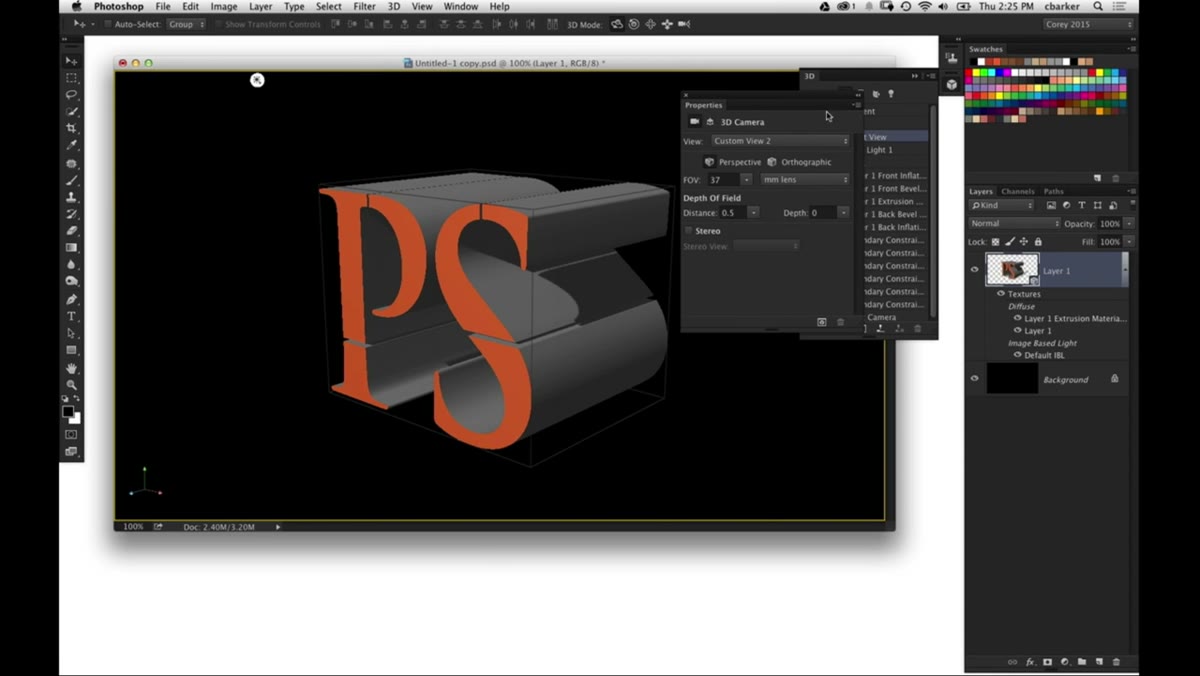Click Lock image pixels brush icon
1200x676 pixels.
tap(1009, 242)
